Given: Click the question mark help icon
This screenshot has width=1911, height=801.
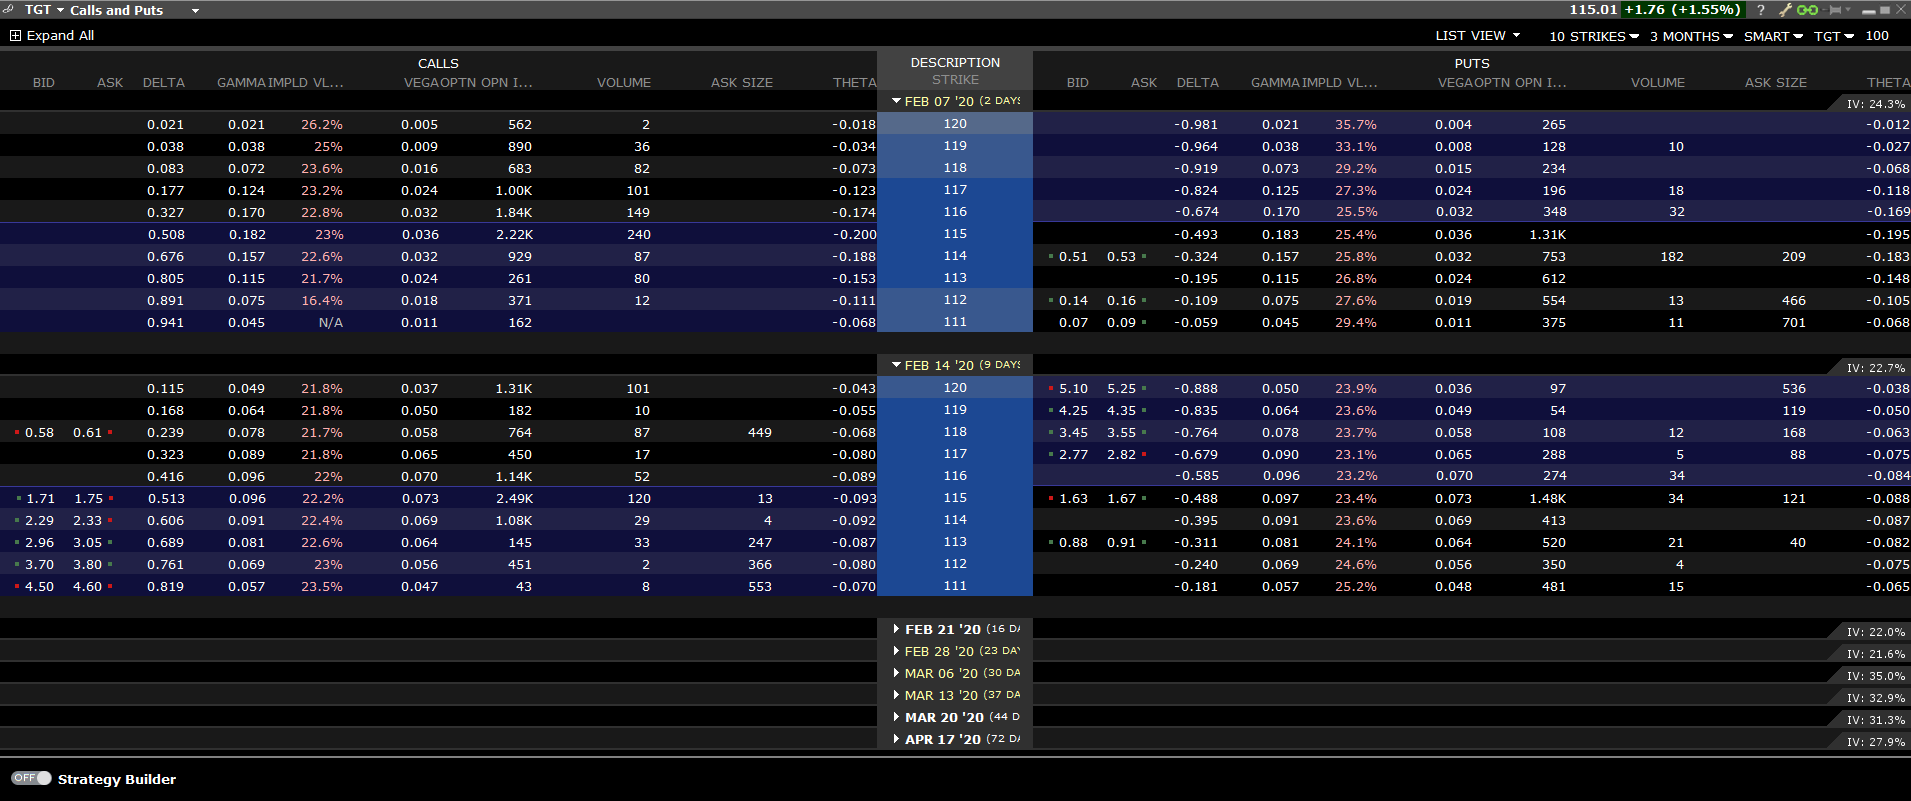Looking at the screenshot, I should pyautogui.click(x=1761, y=10).
